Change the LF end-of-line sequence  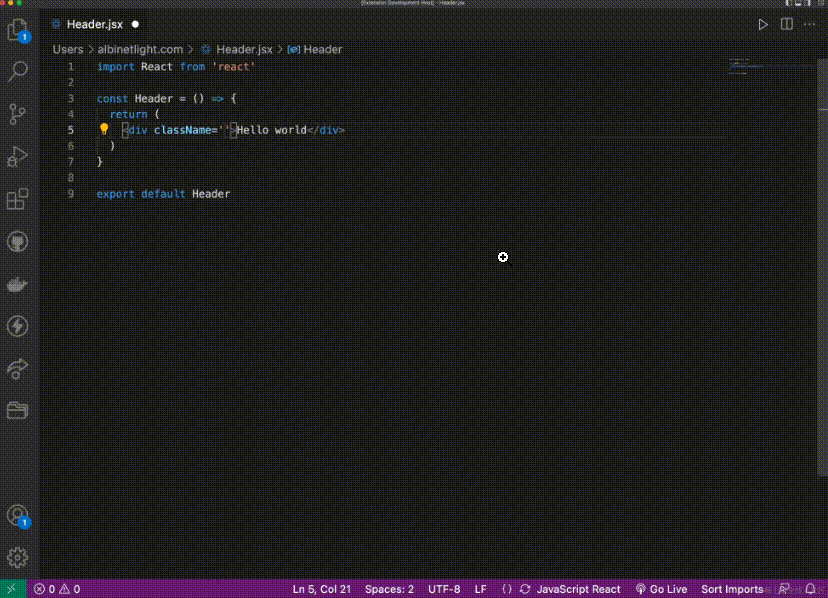[481, 588]
